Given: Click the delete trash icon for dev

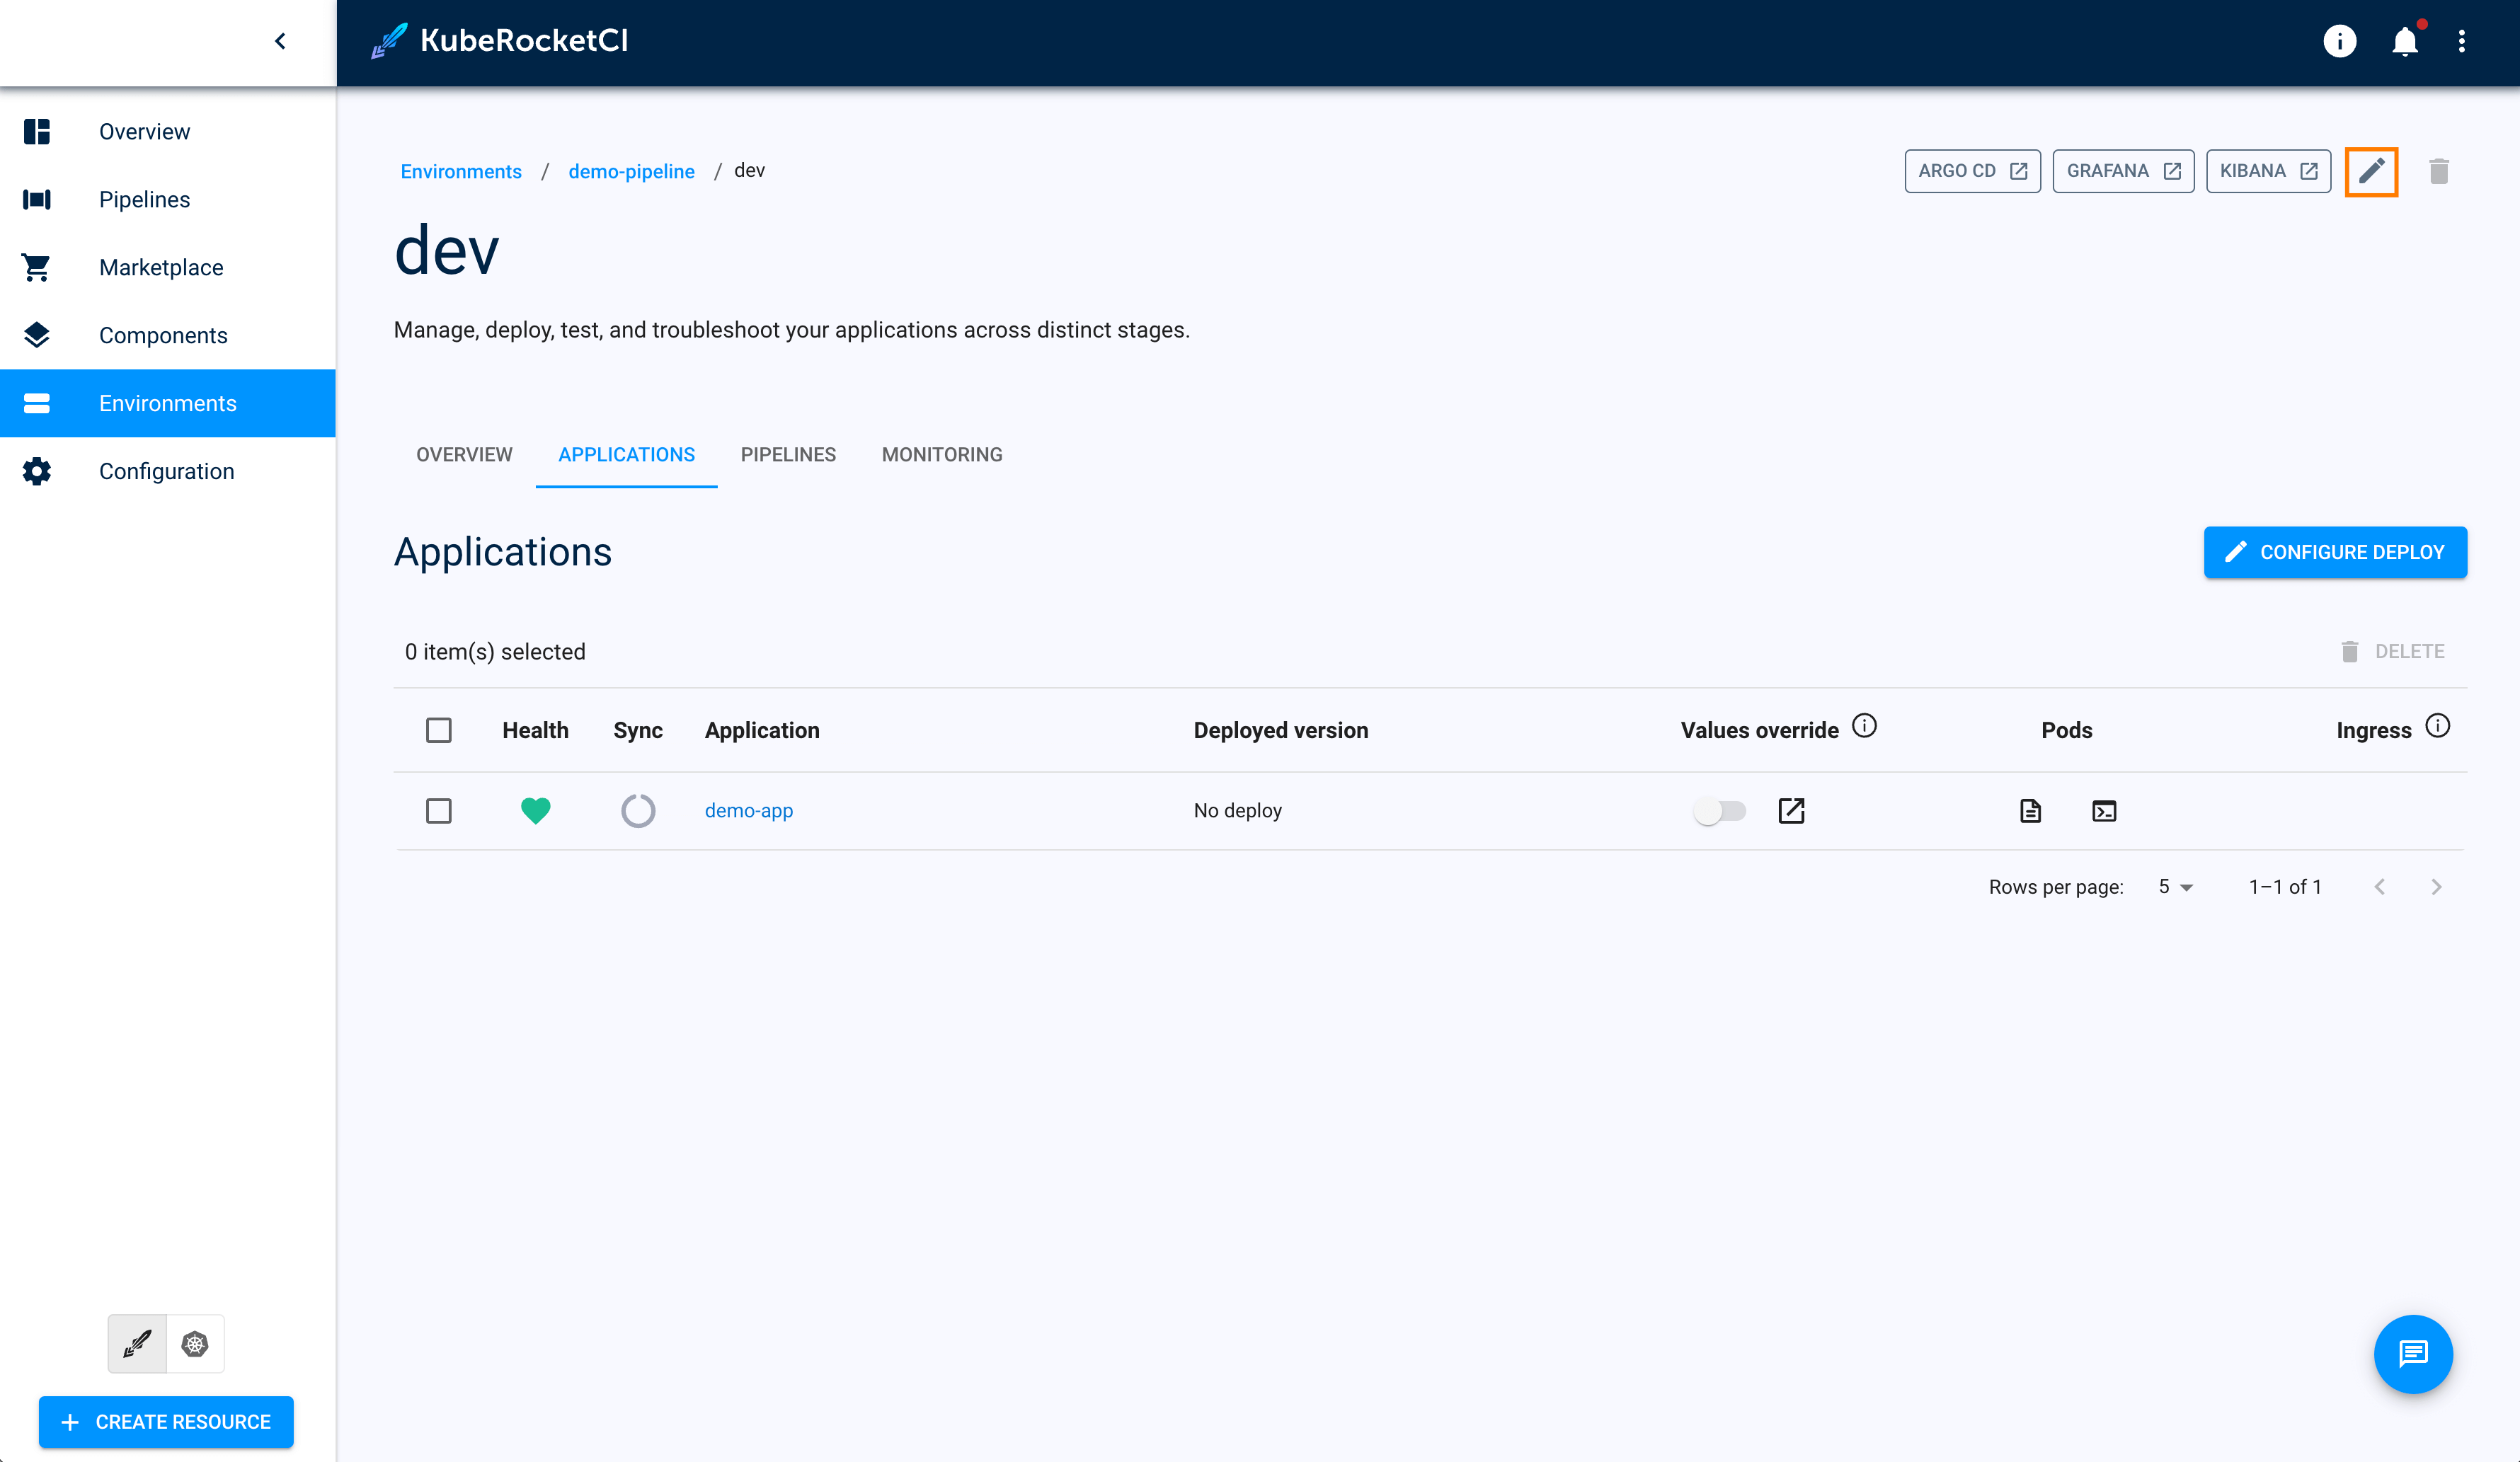Looking at the screenshot, I should tap(2438, 171).
